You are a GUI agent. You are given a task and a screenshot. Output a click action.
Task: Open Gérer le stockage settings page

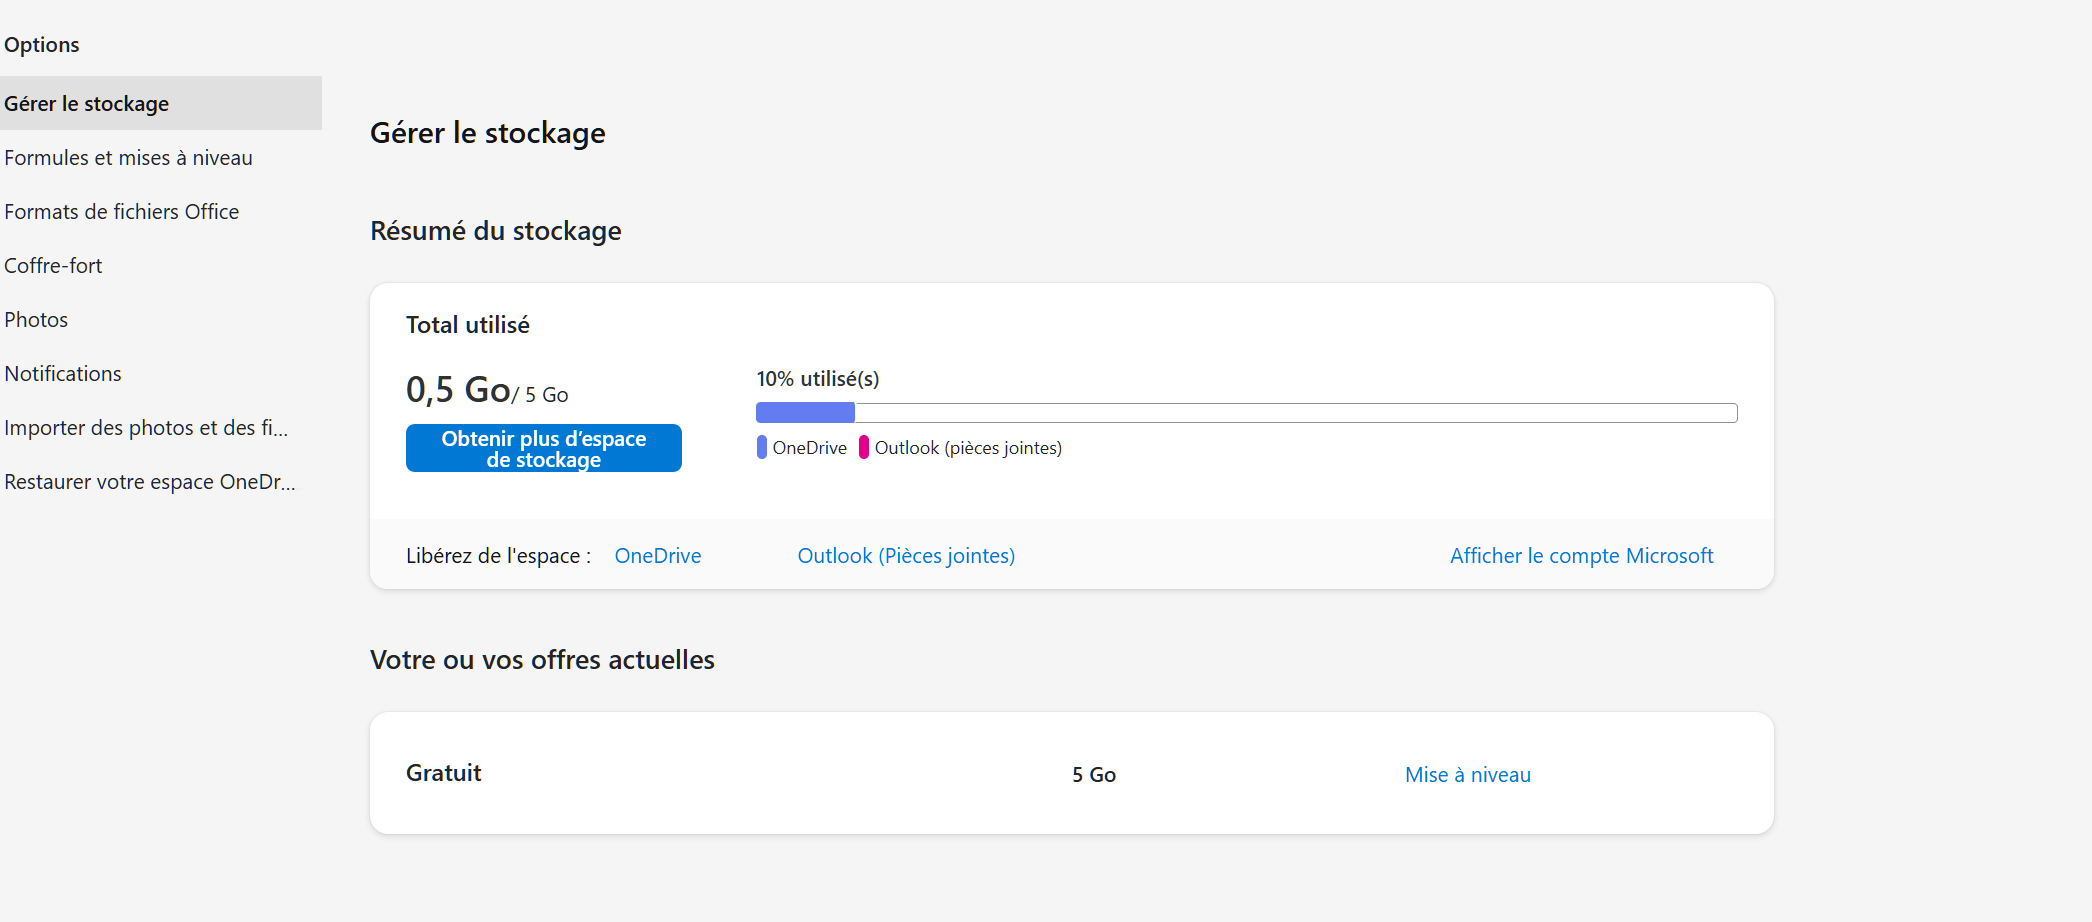[x=87, y=104]
